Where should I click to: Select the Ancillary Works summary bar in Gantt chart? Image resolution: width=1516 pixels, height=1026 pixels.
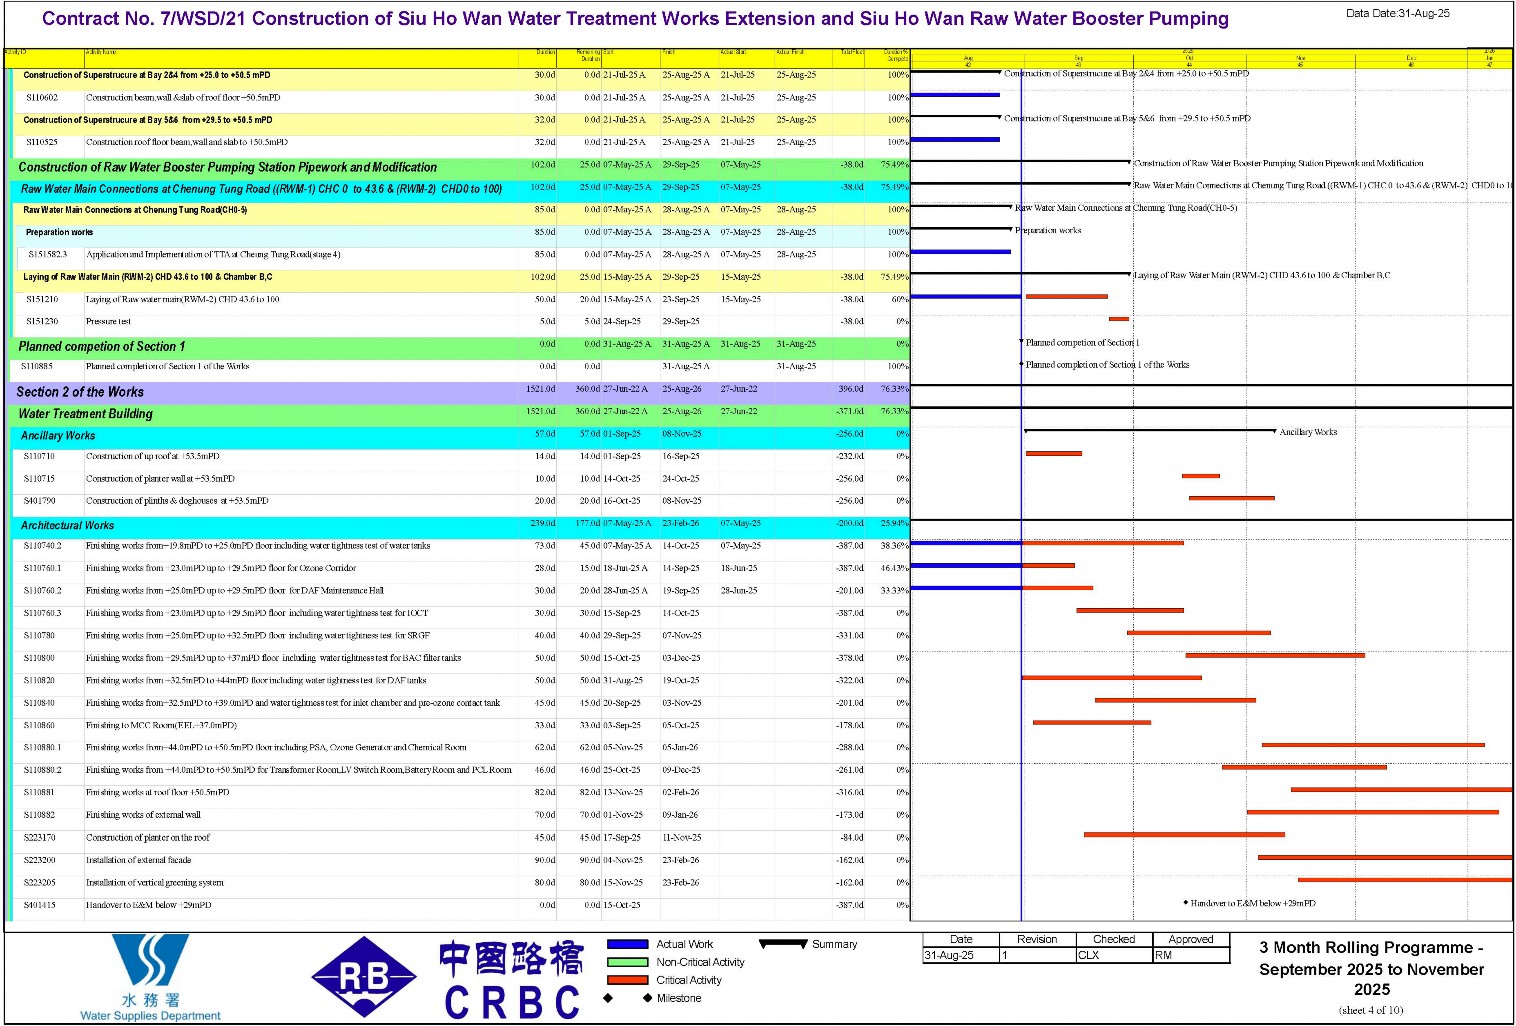click(1150, 431)
